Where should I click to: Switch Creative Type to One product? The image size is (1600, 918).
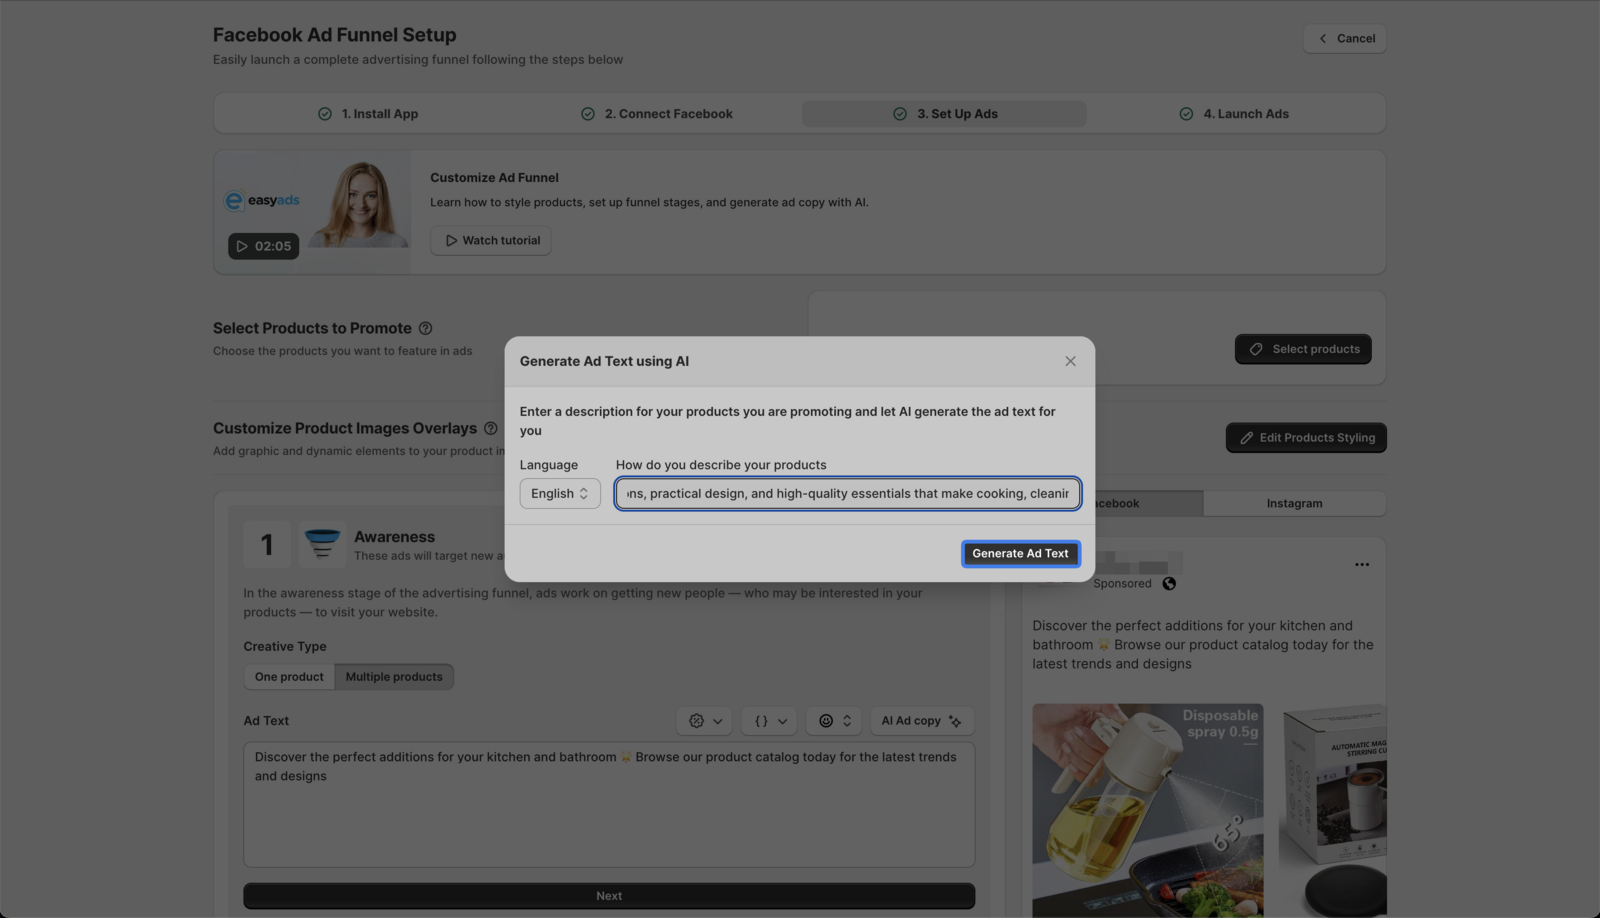pos(288,676)
